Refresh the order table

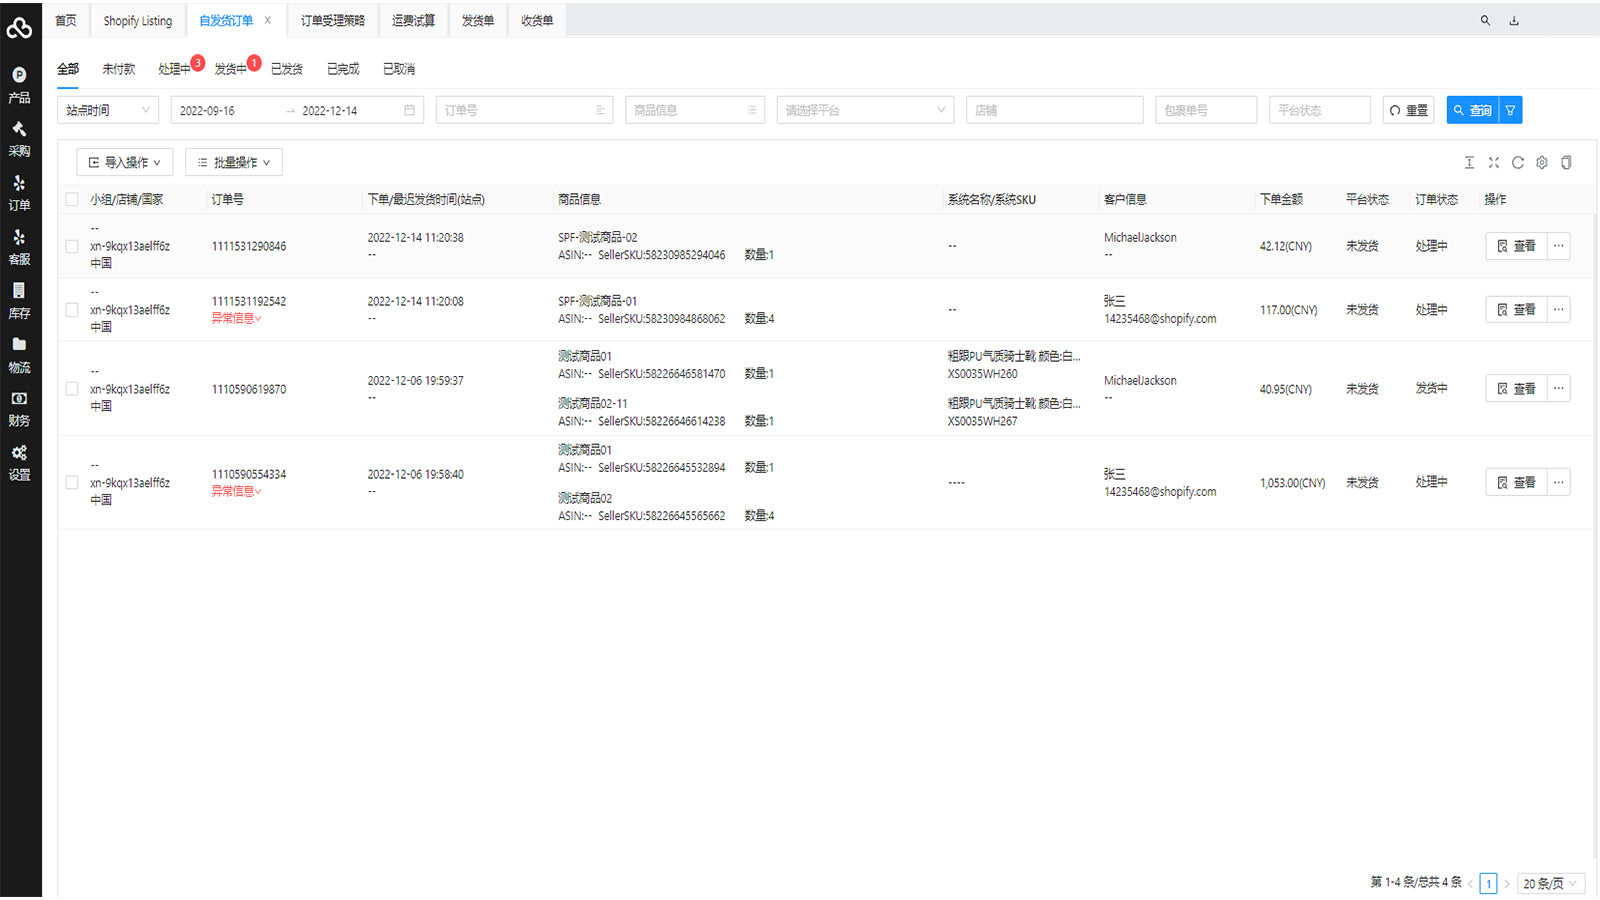point(1518,162)
